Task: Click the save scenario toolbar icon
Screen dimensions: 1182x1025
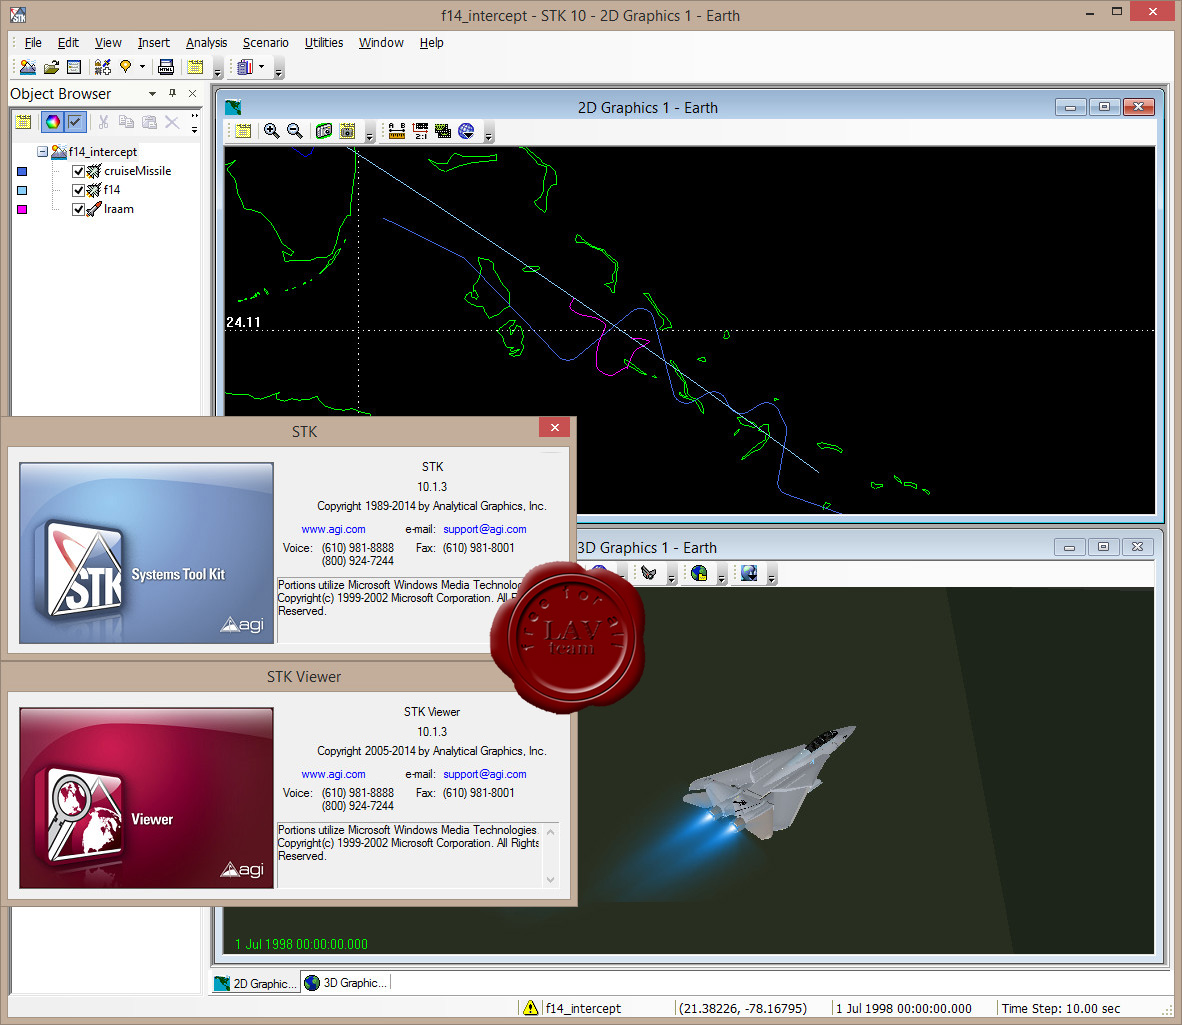Action: coord(74,67)
